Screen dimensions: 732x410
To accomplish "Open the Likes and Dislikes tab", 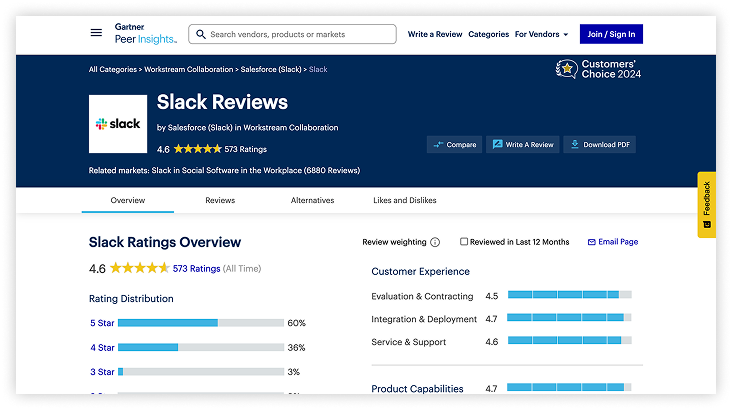I will coord(405,200).
